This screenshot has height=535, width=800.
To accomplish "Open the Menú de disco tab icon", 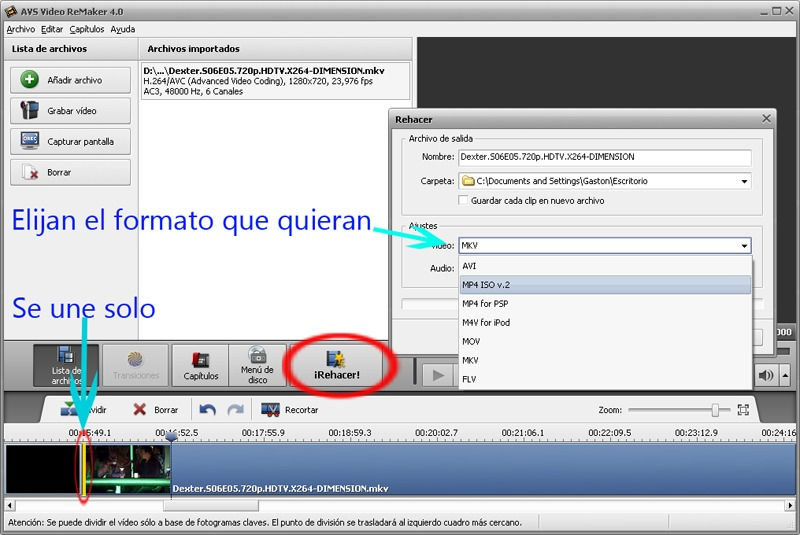I will pos(257,365).
